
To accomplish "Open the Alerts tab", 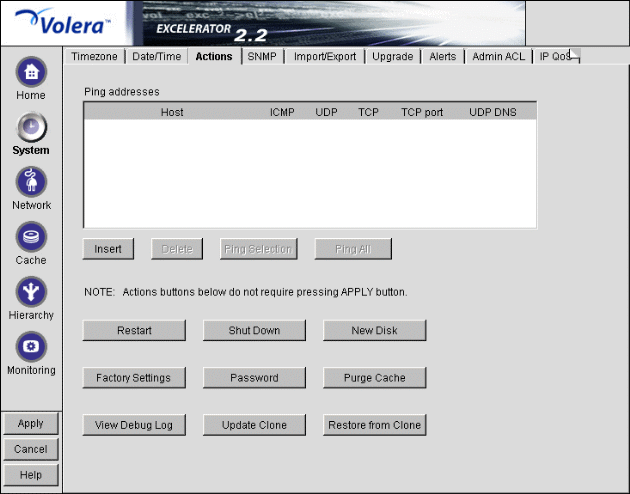I will [x=443, y=57].
